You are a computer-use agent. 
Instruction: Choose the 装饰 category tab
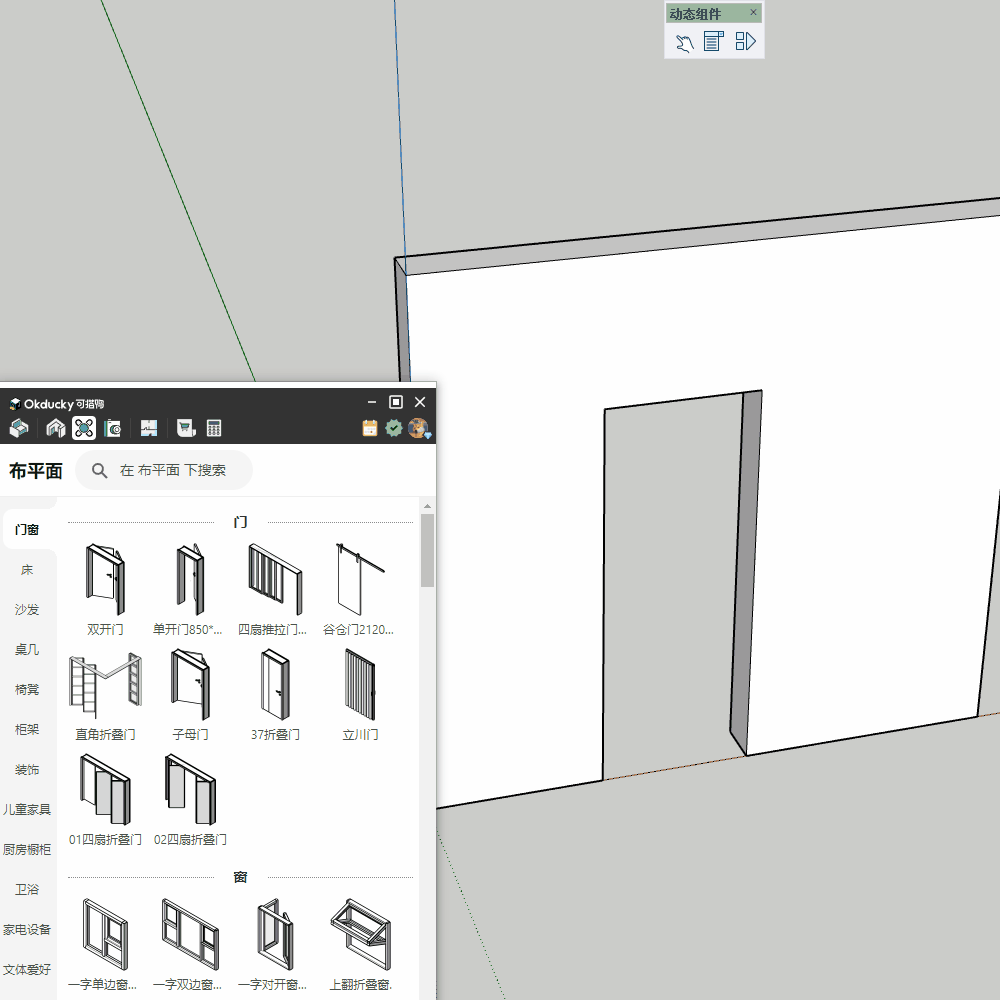pyautogui.click(x=27, y=769)
